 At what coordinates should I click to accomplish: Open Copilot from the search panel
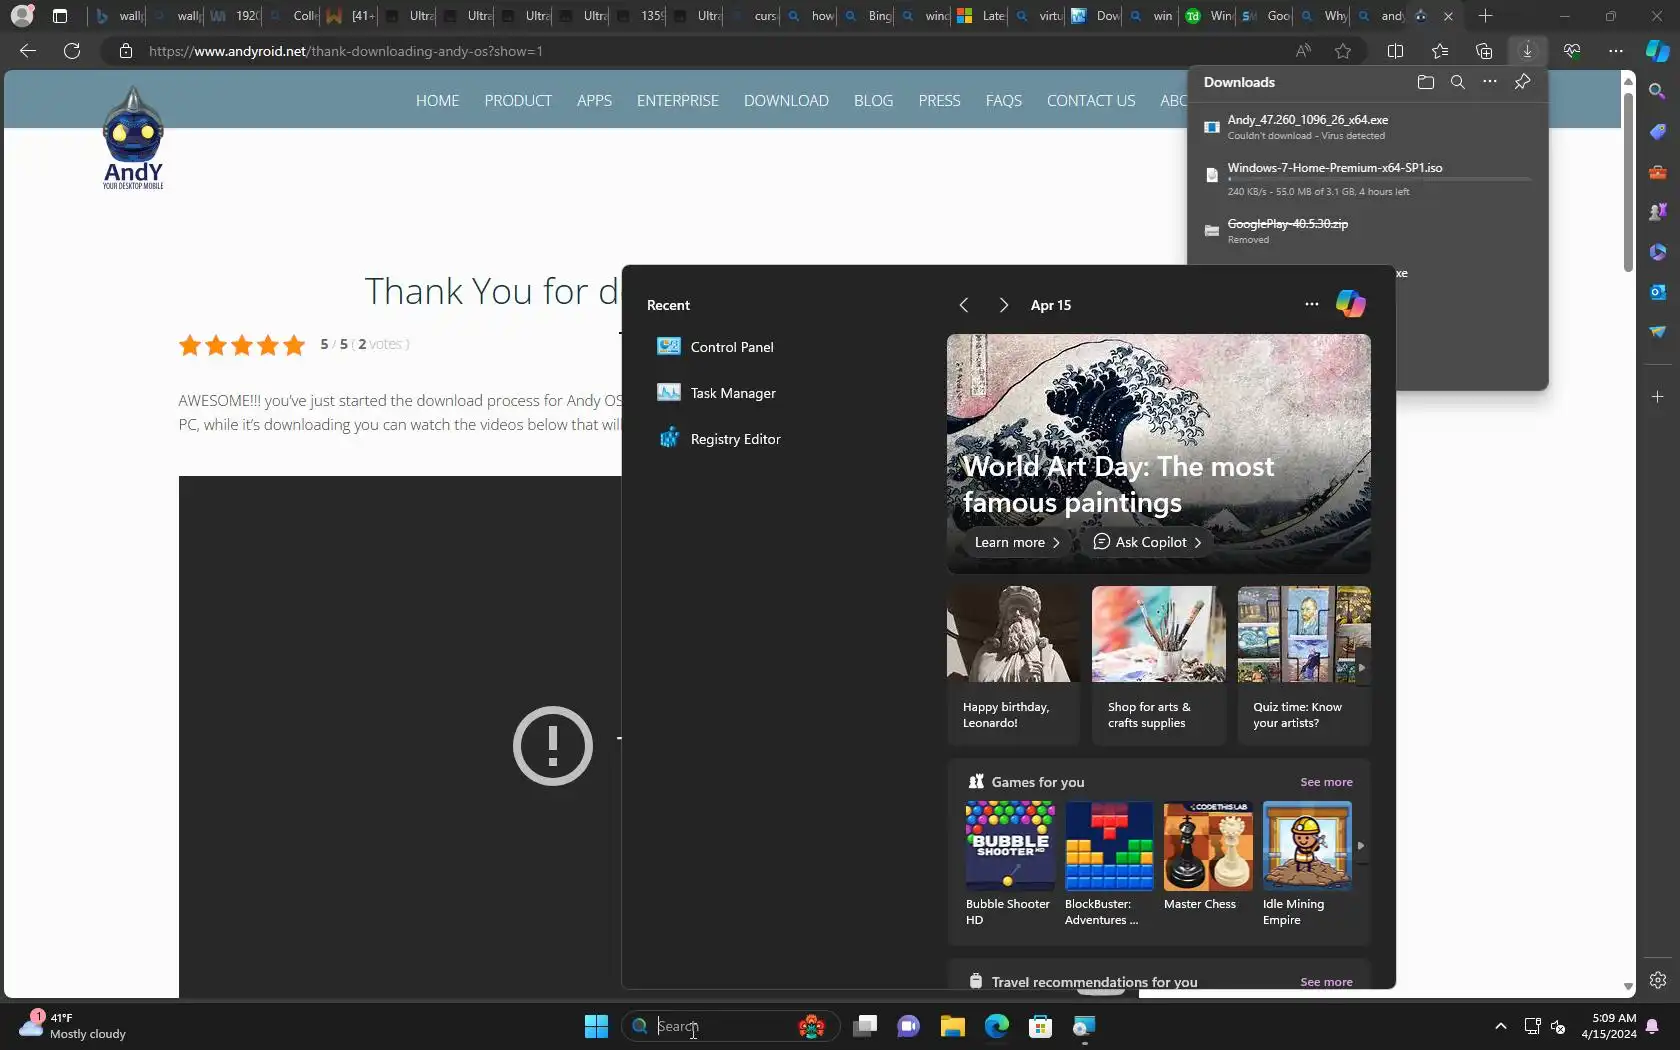pos(1351,304)
